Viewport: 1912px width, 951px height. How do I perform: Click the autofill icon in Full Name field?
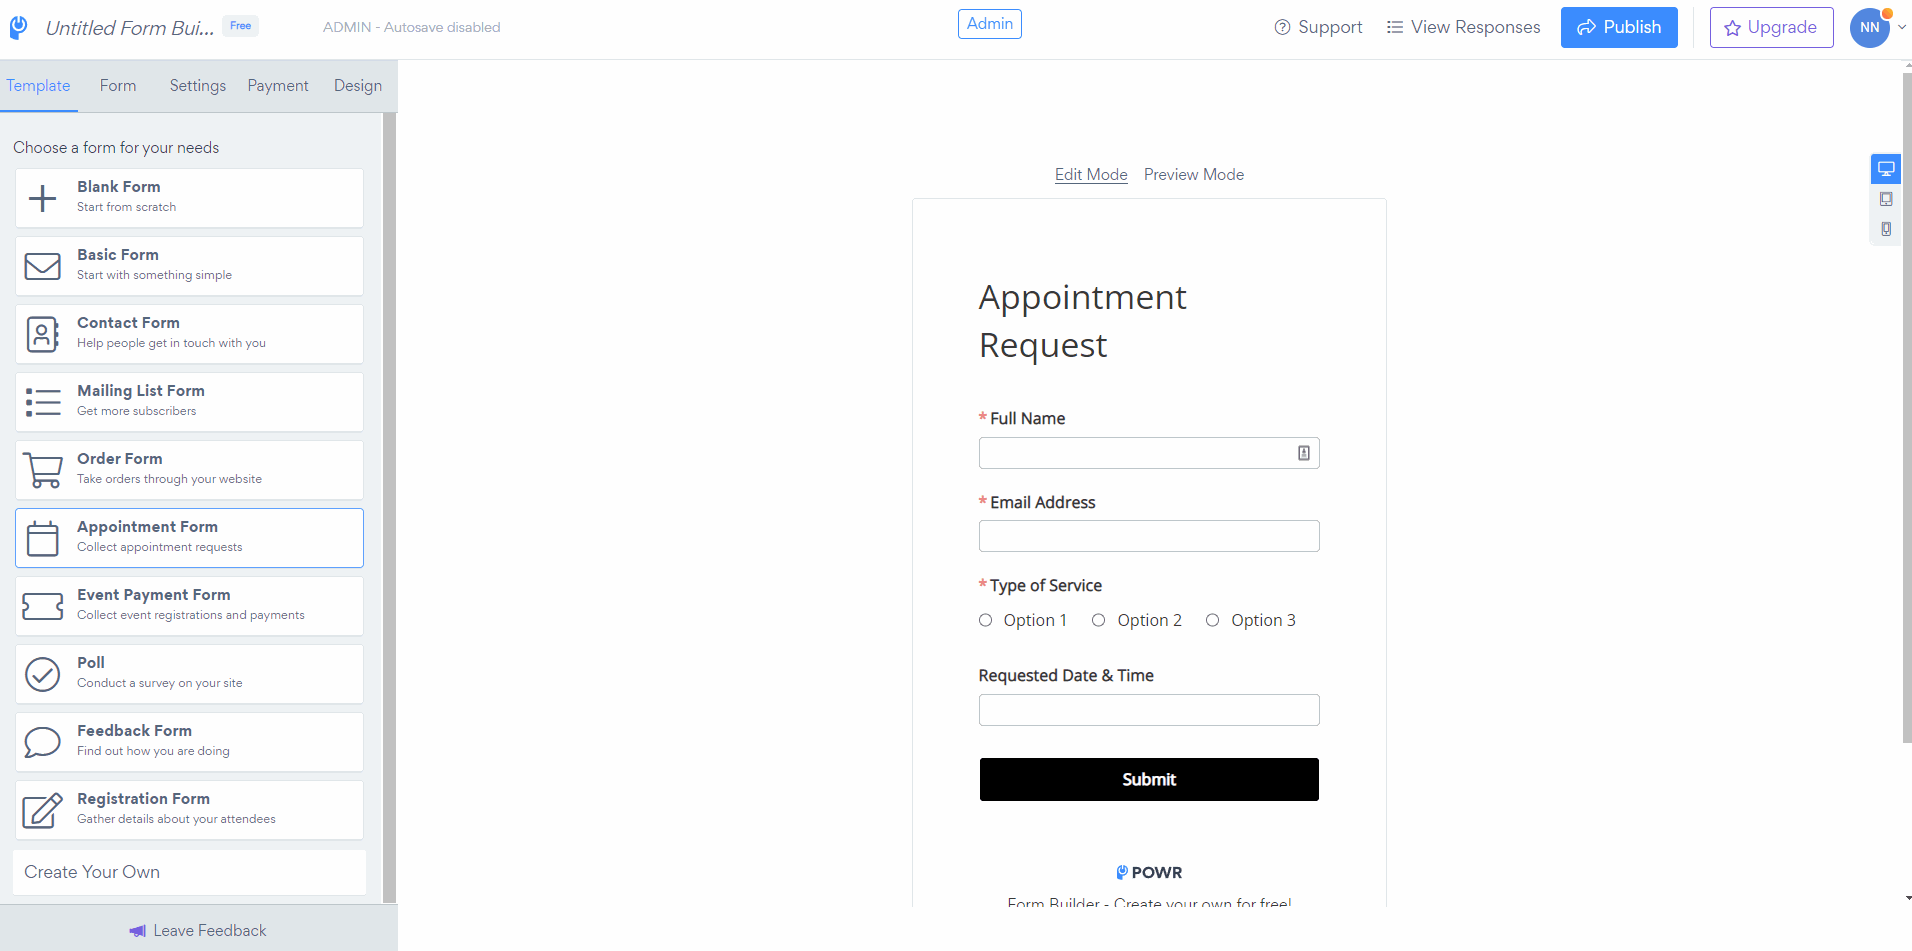click(1304, 453)
